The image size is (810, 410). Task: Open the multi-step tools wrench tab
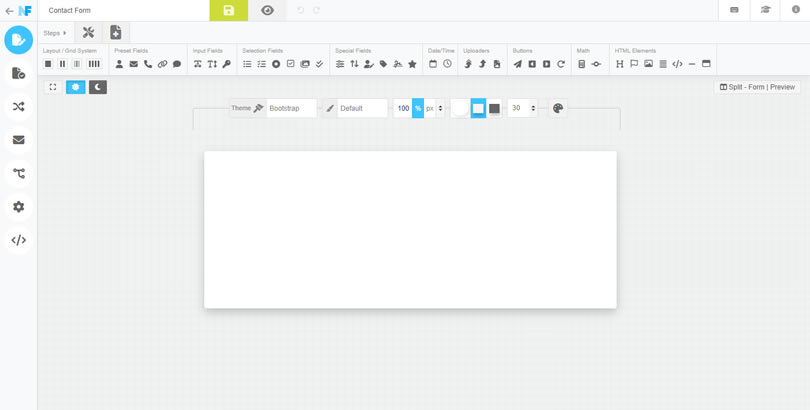point(88,33)
